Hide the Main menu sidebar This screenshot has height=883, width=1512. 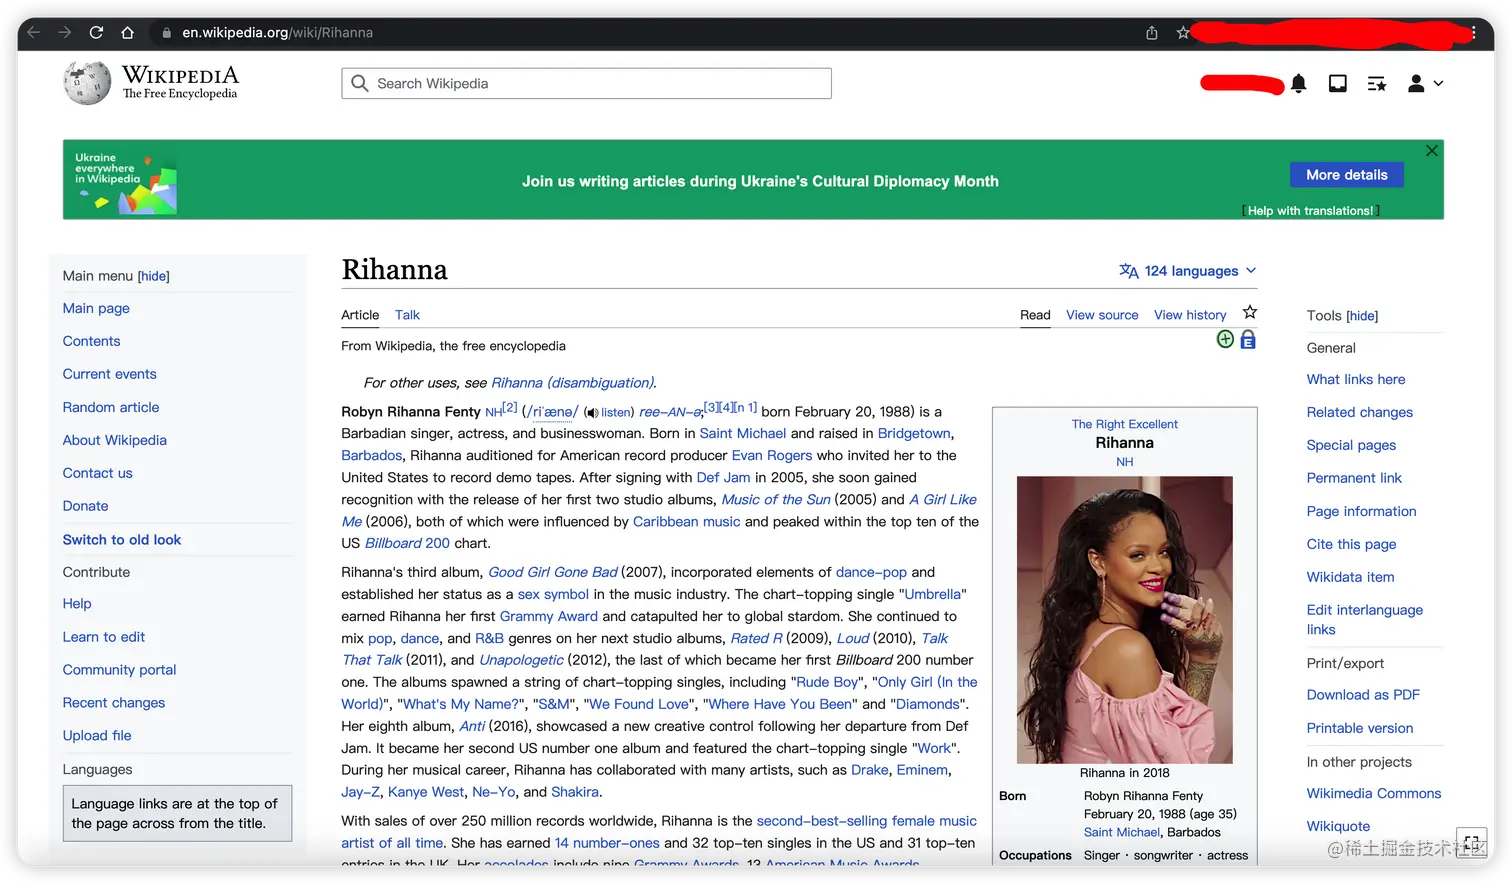click(153, 276)
